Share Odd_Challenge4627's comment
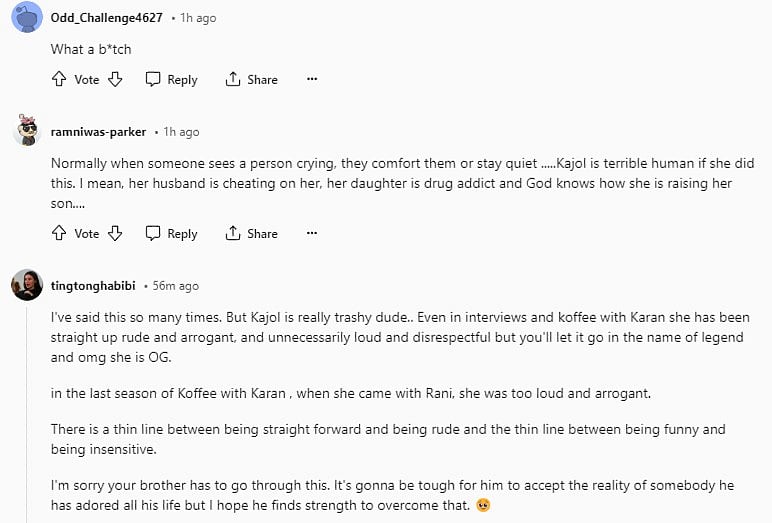This screenshot has height=523, width=772. (252, 79)
